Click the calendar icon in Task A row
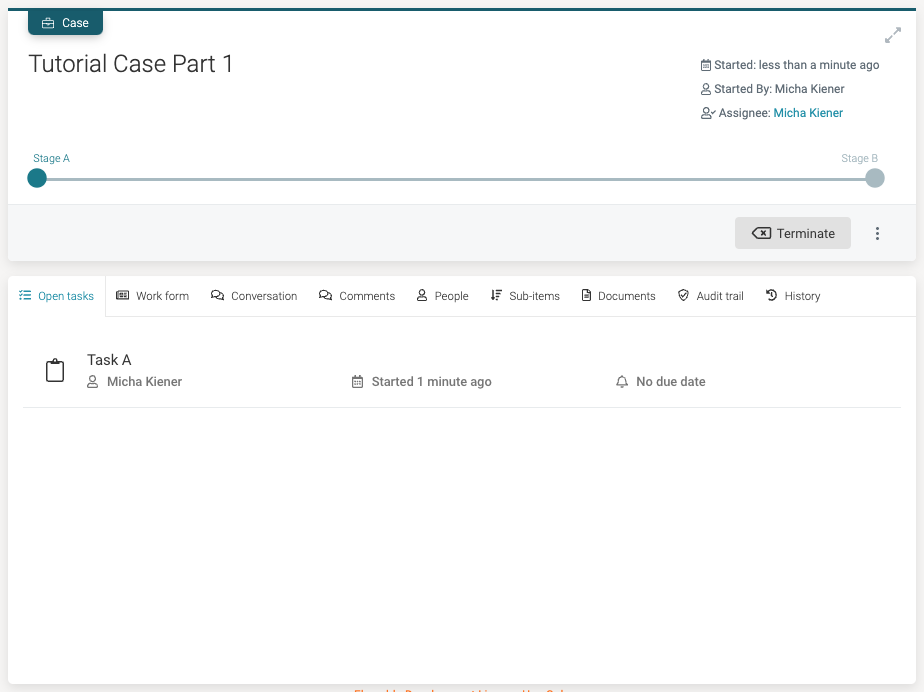This screenshot has width=924, height=692. 357,382
